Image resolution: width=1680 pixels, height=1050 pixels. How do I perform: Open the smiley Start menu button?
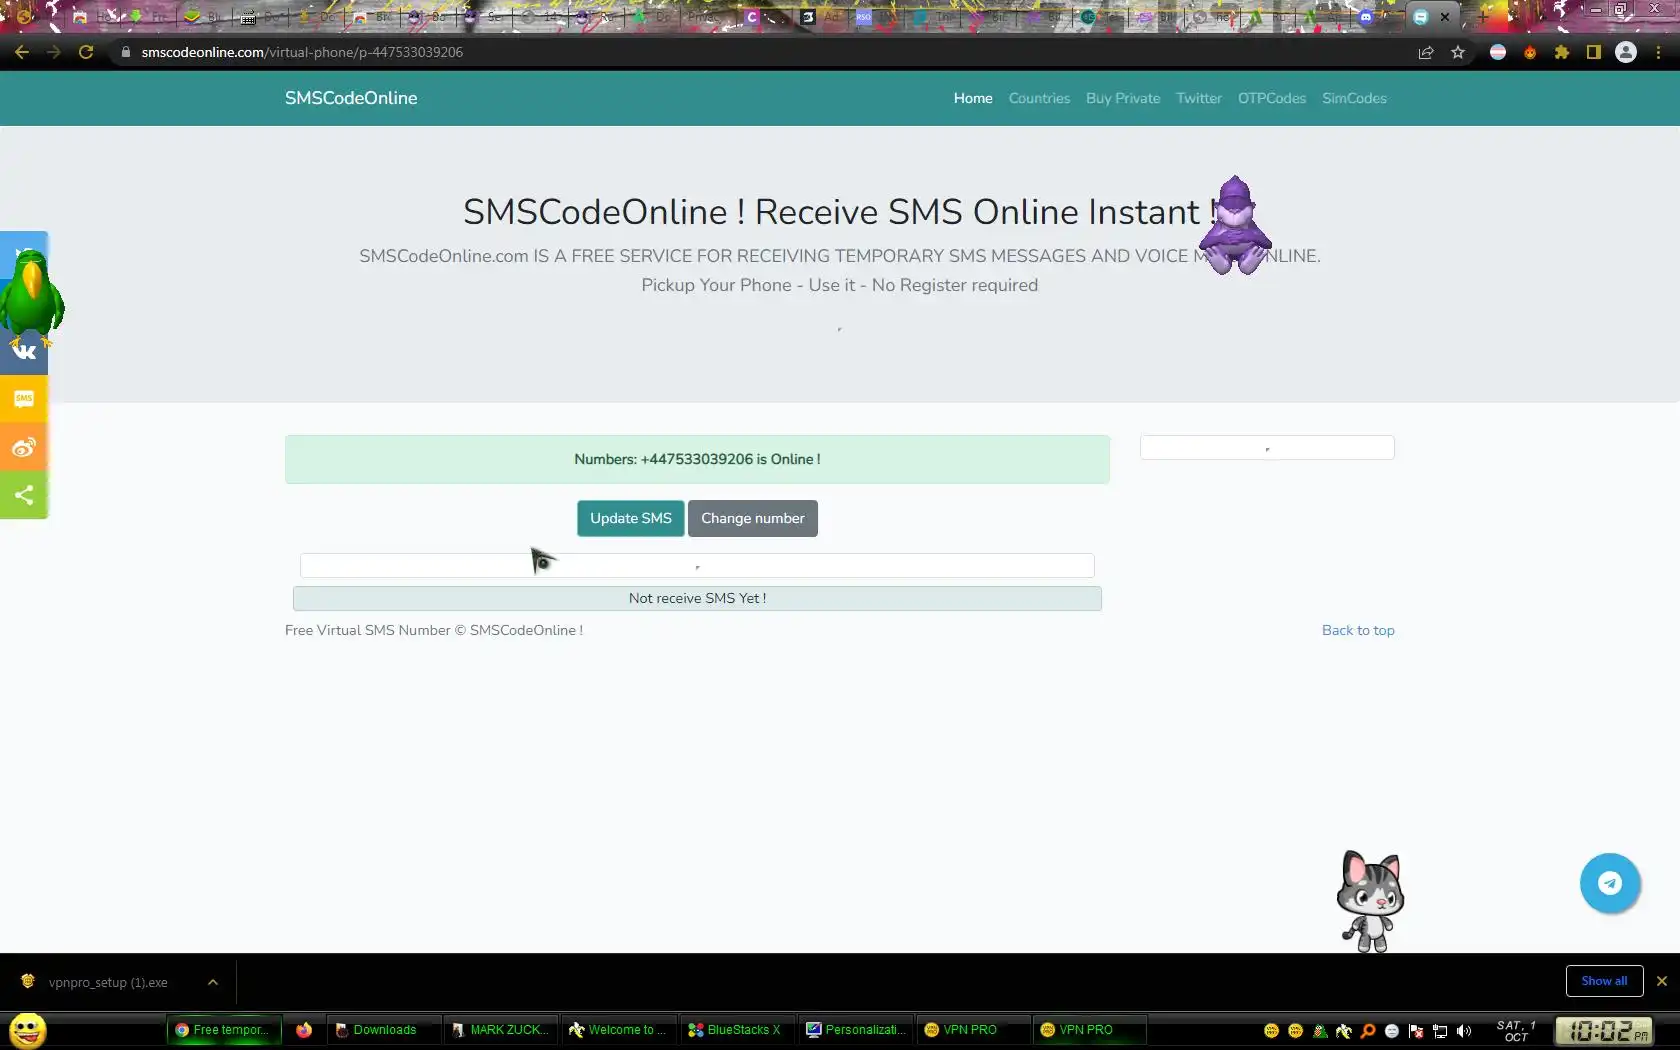28,1030
